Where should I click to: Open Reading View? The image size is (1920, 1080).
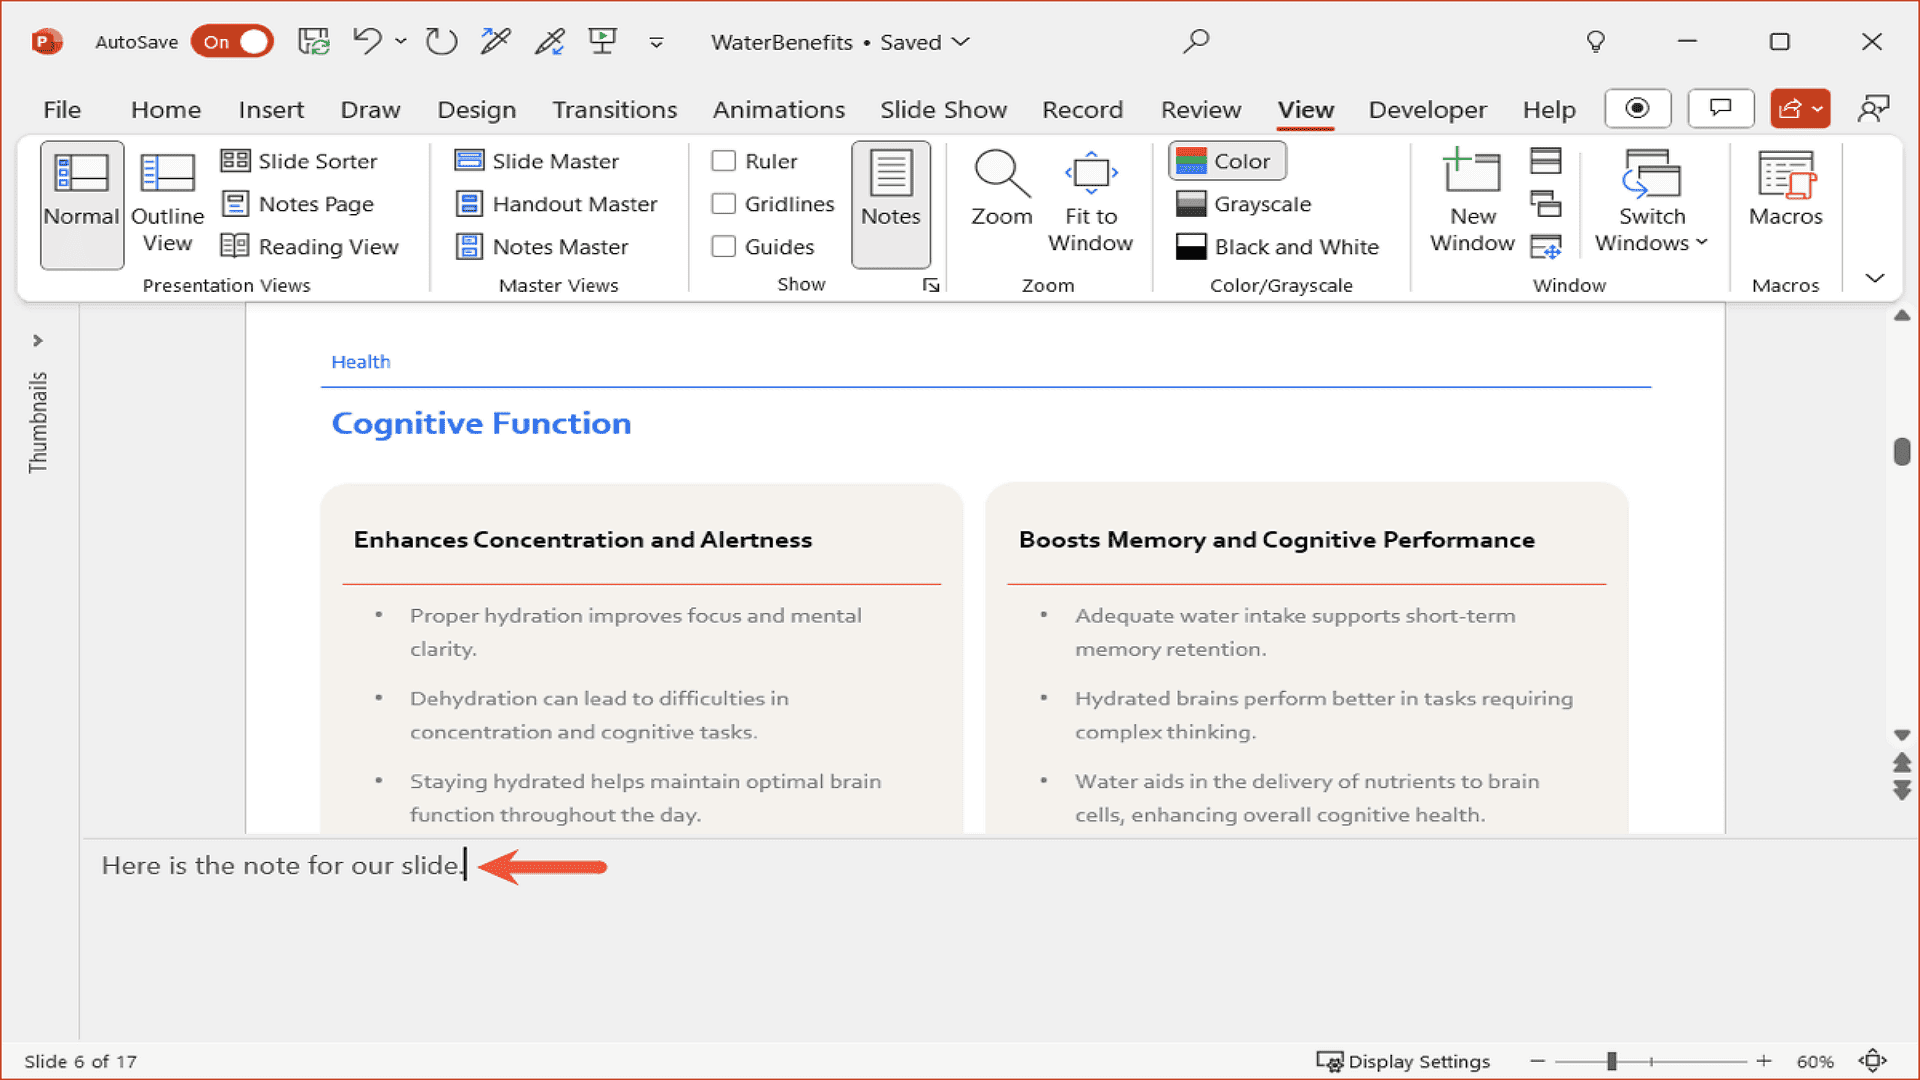pyautogui.click(x=310, y=247)
